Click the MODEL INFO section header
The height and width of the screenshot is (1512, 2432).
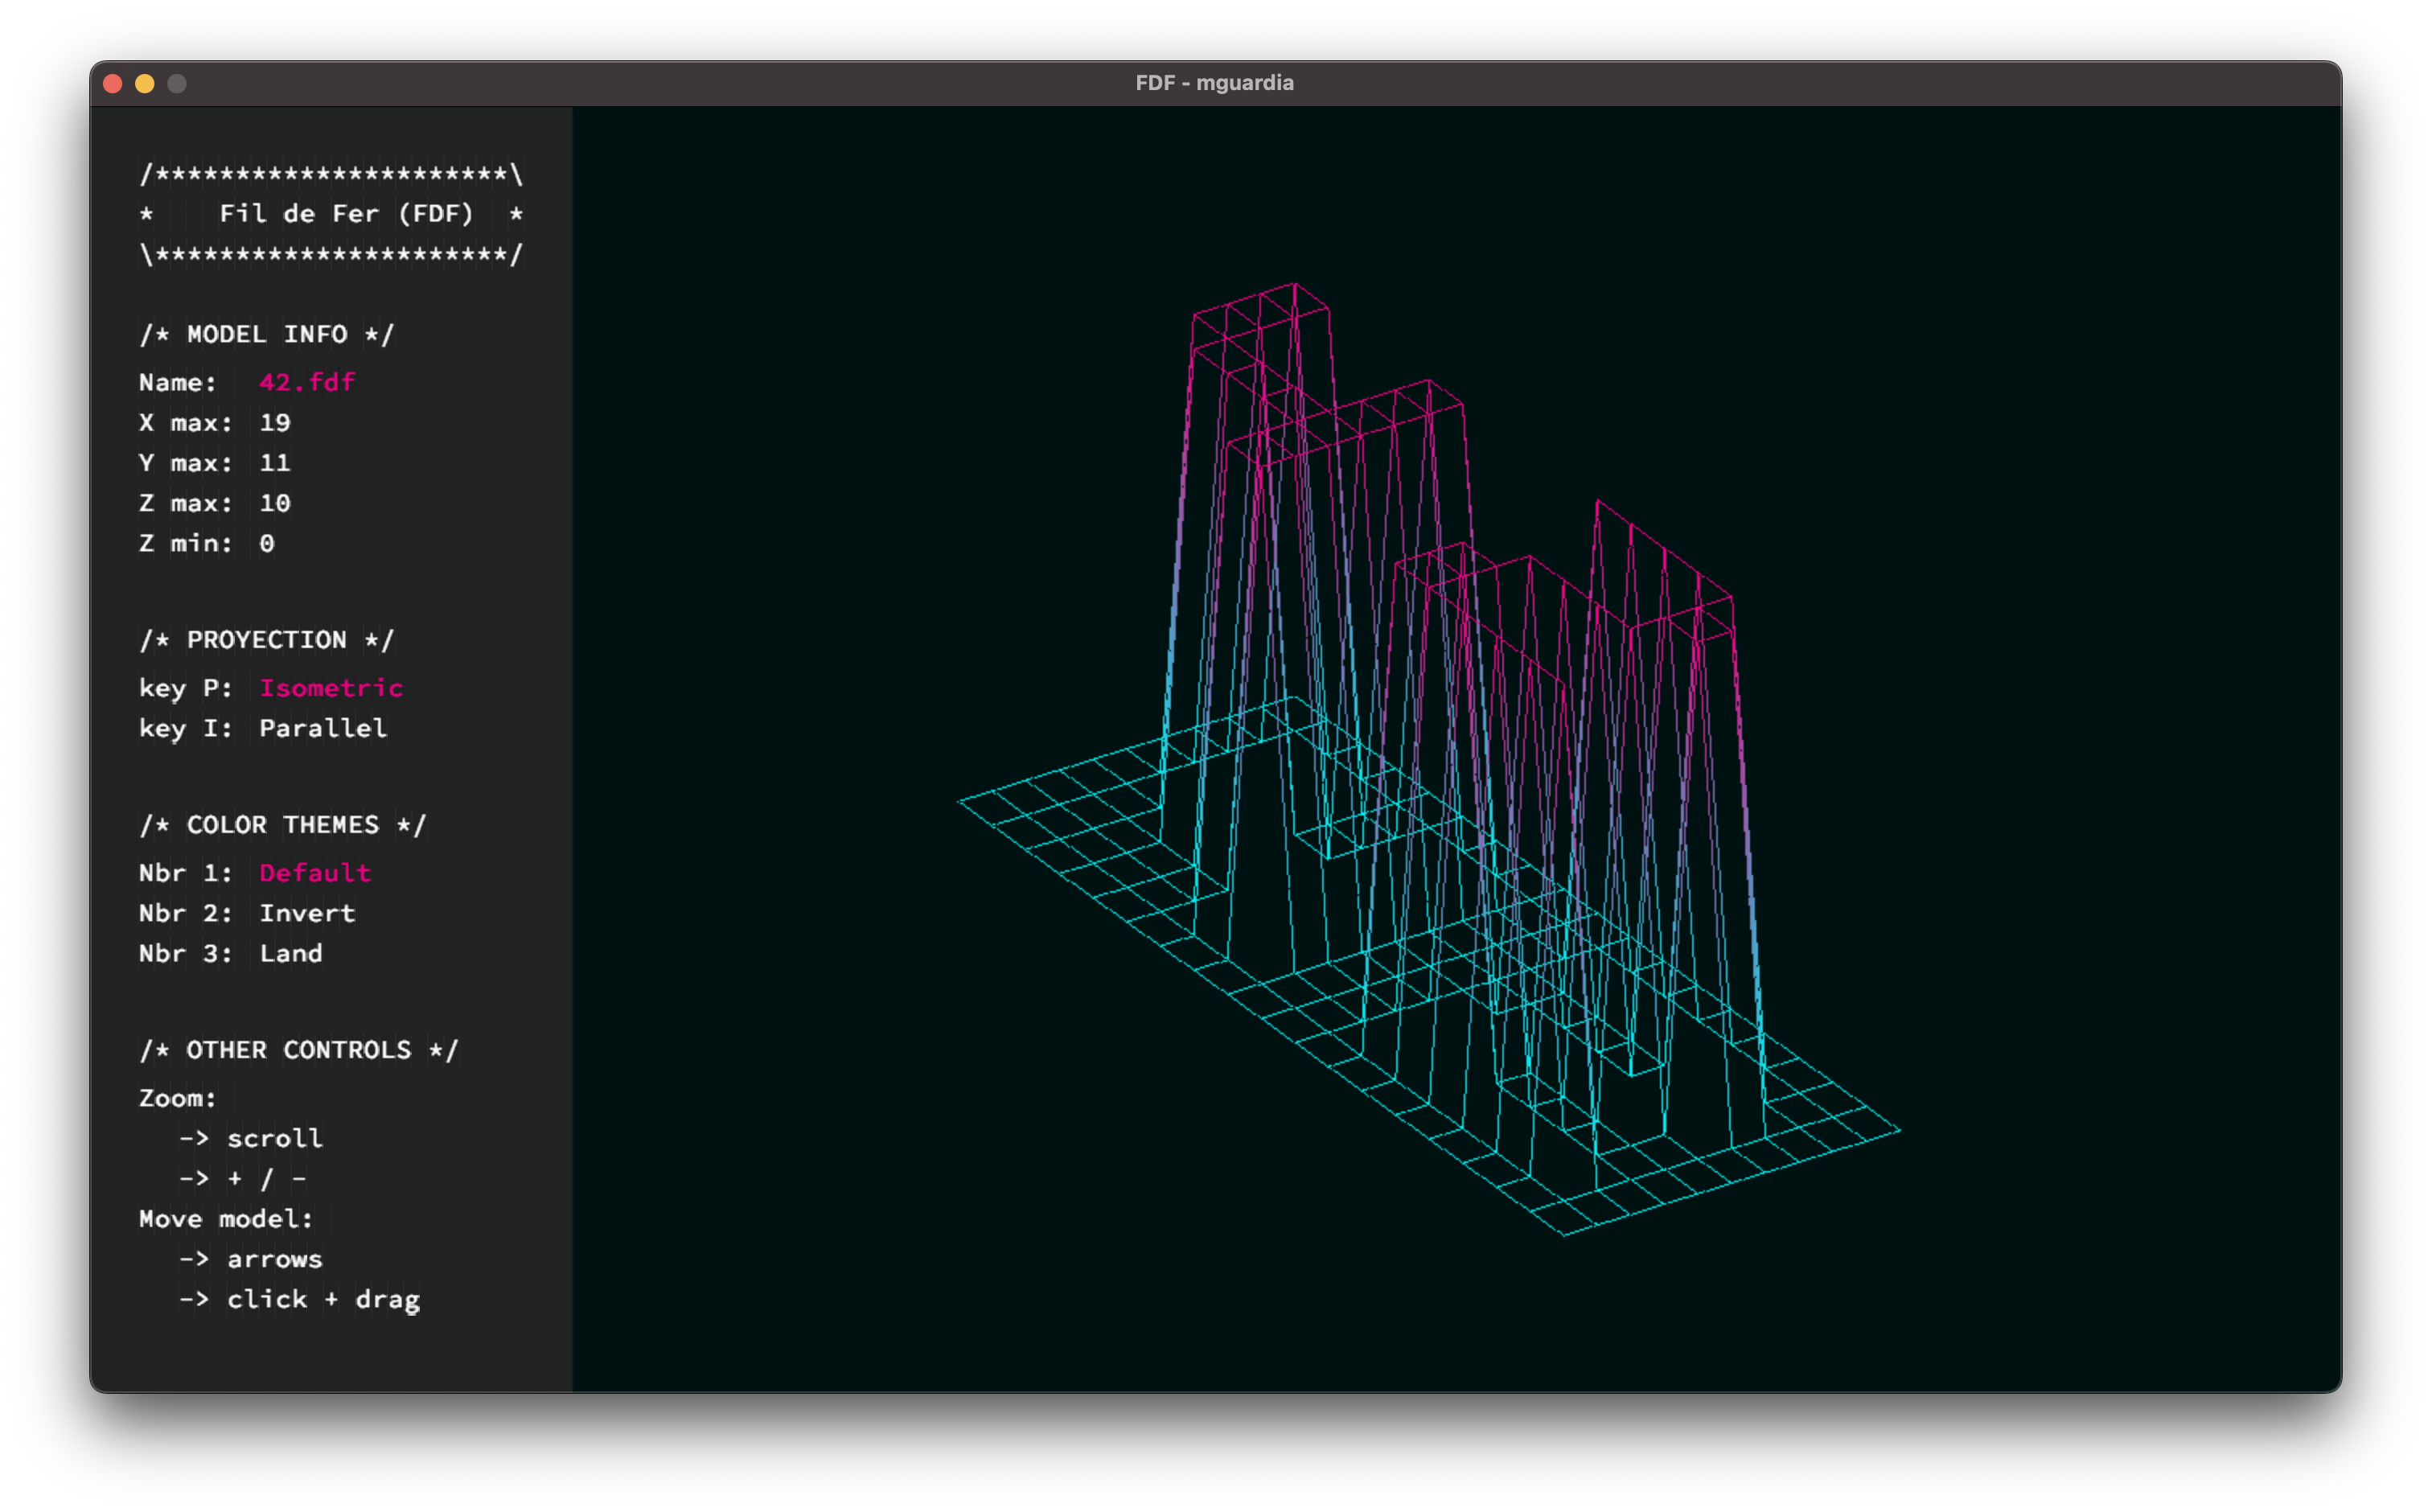pyautogui.click(x=267, y=334)
